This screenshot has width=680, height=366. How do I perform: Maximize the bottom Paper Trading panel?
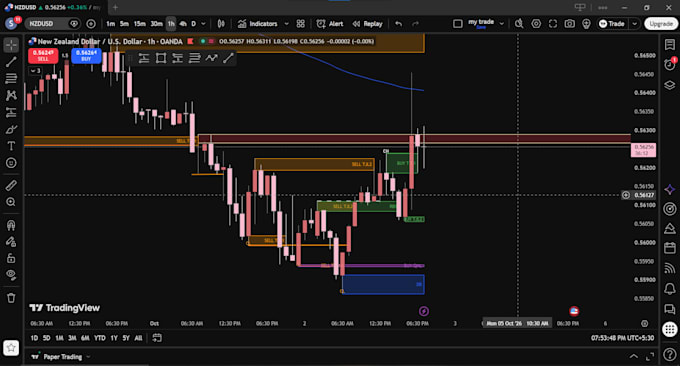[x=650, y=356]
